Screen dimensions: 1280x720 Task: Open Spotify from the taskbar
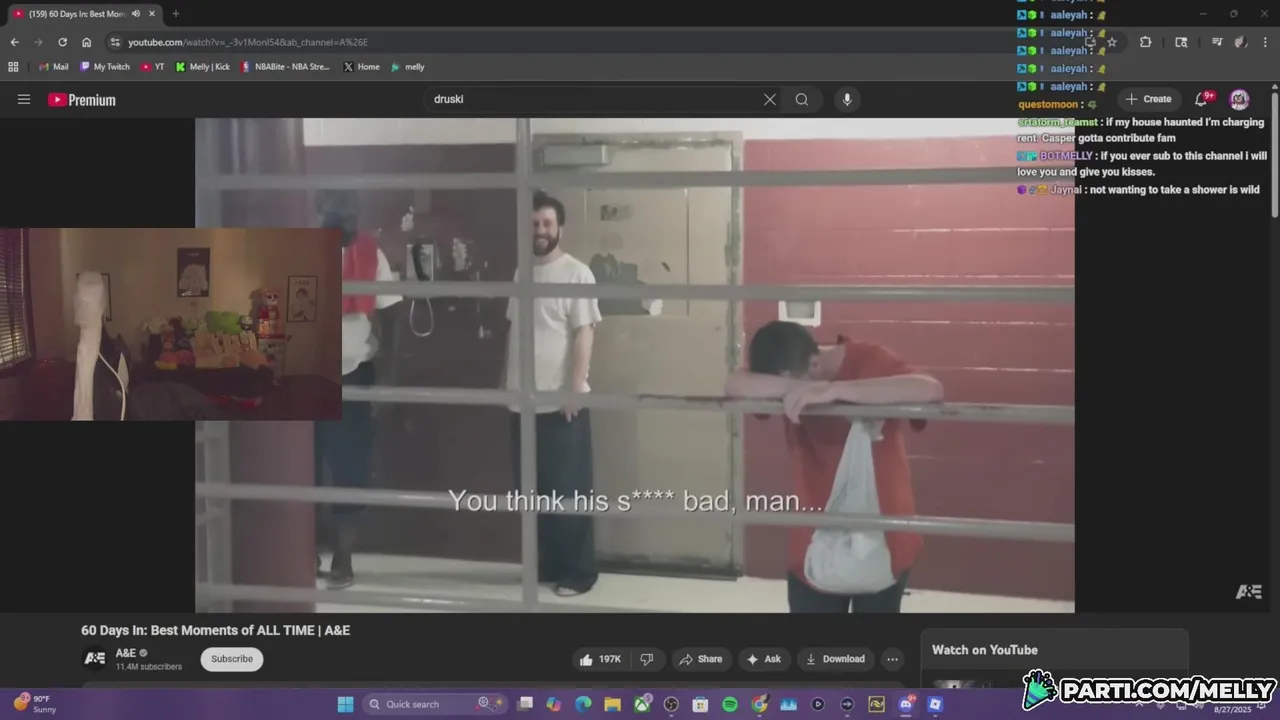tap(730, 704)
